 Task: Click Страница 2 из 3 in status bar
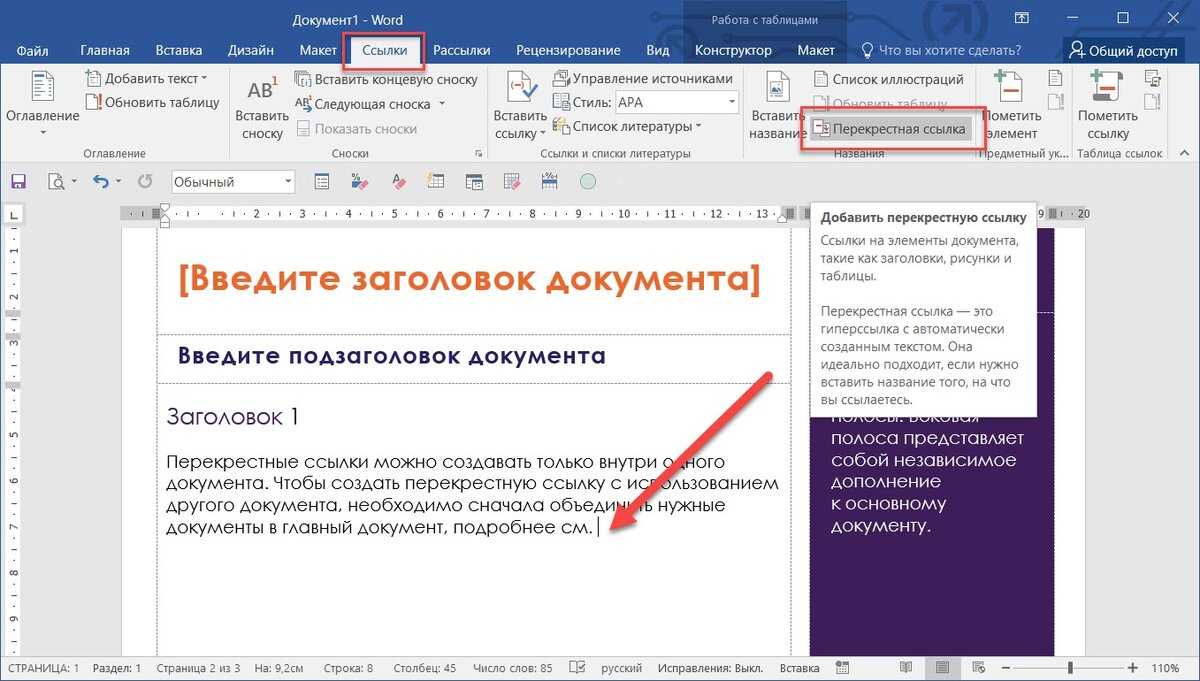coord(199,668)
